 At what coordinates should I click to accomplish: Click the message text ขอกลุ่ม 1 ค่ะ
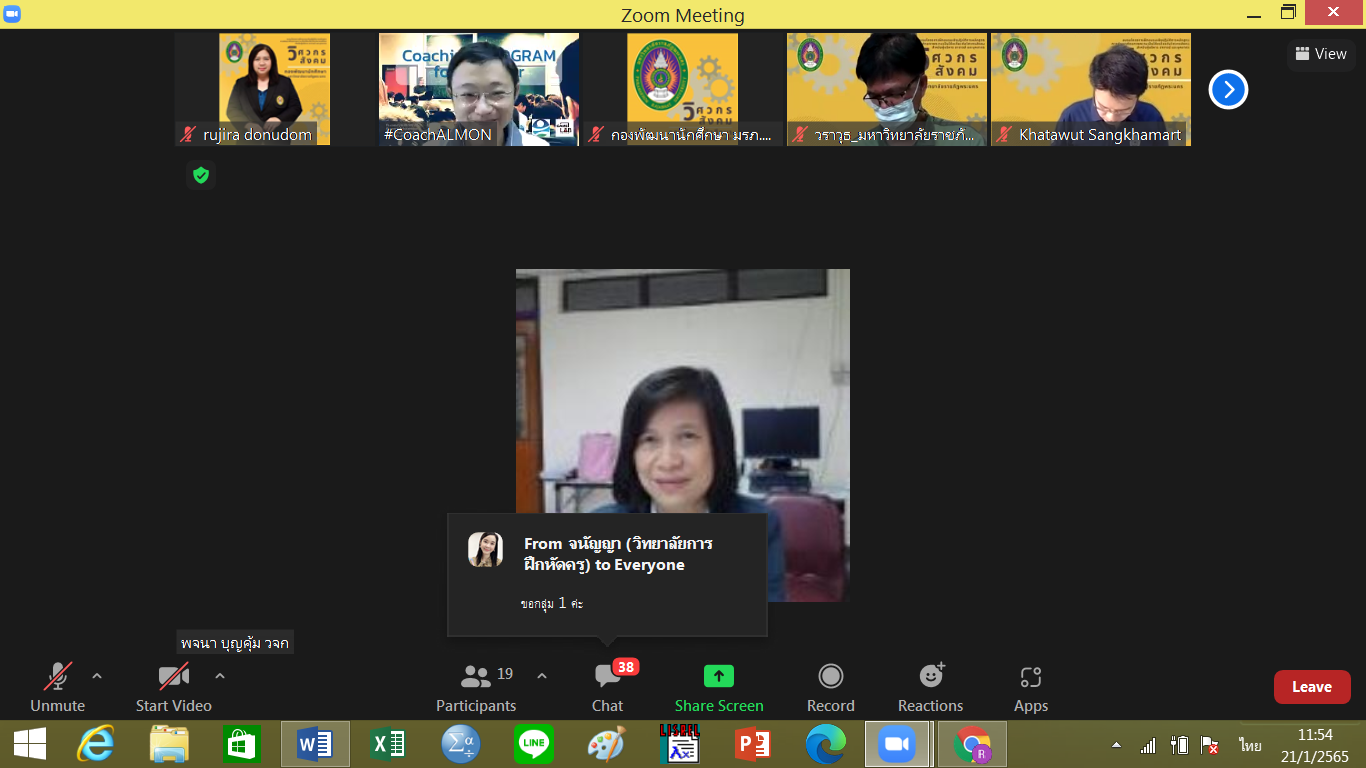[551, 604]
